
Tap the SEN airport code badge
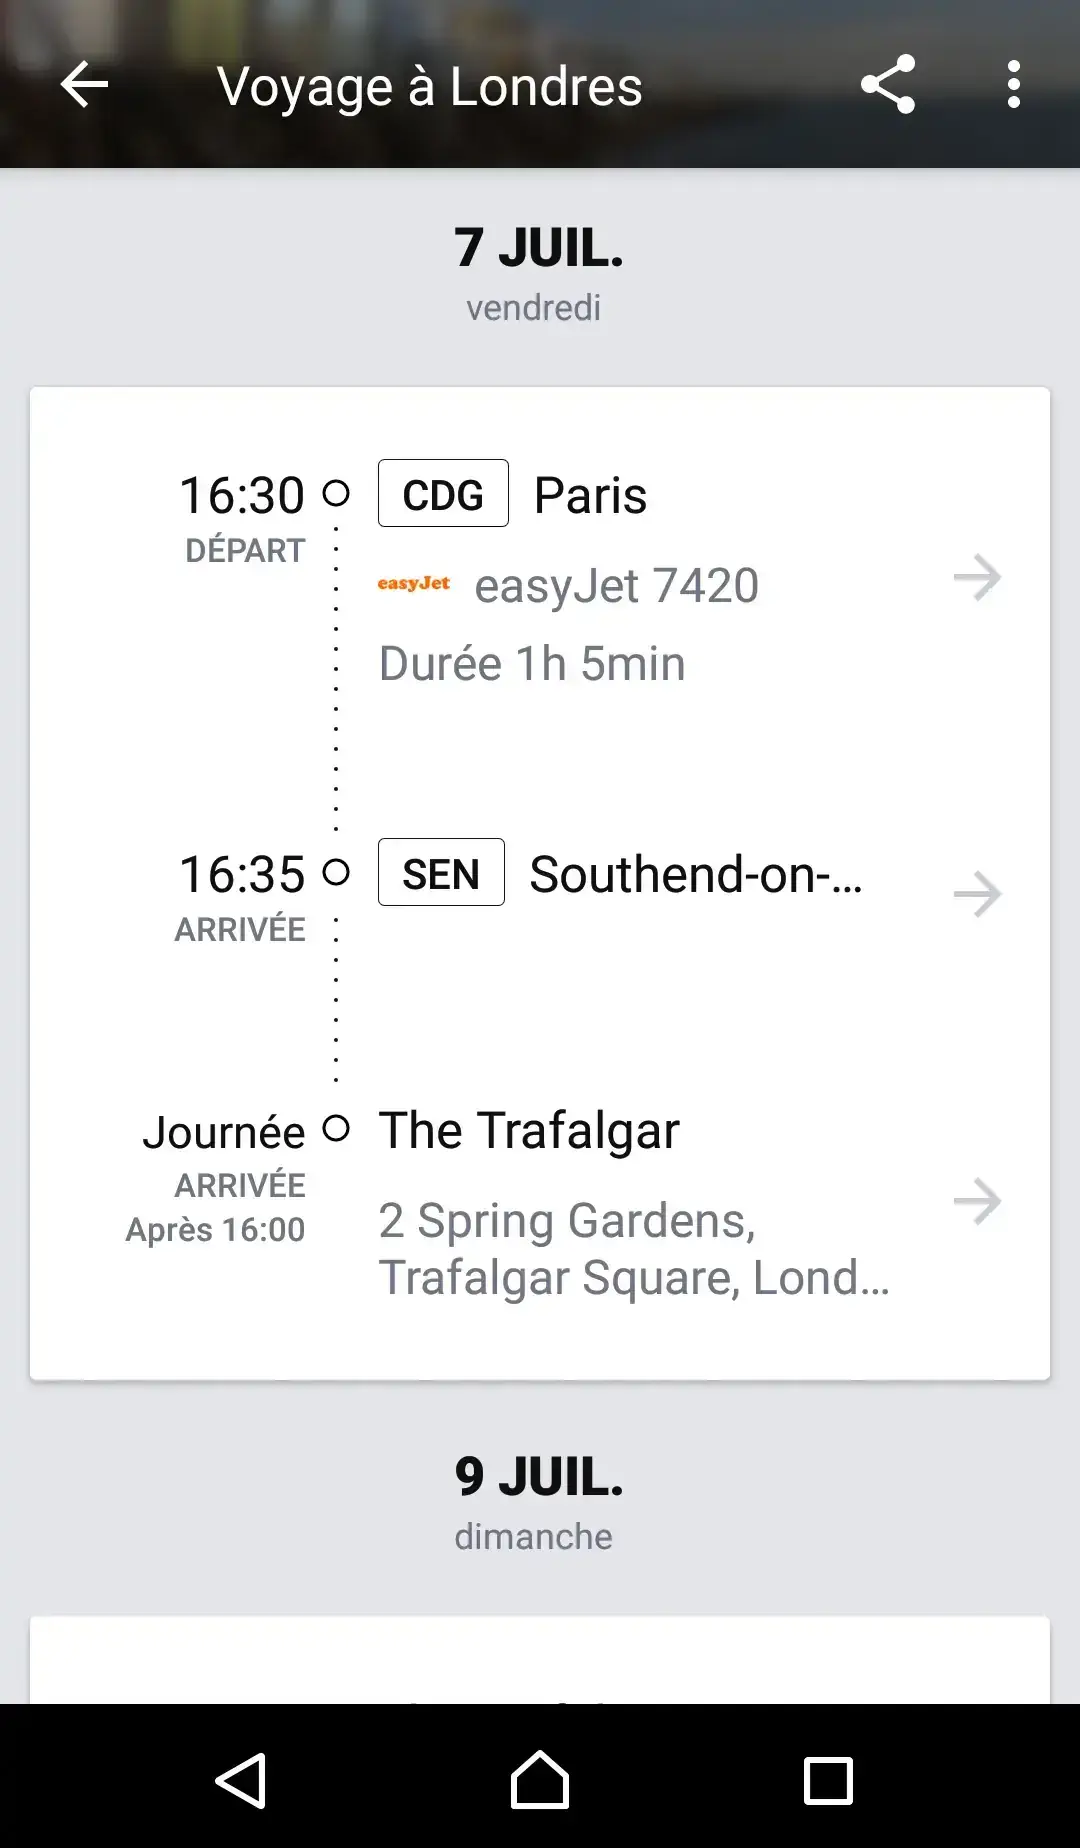[x=441, y=873]
